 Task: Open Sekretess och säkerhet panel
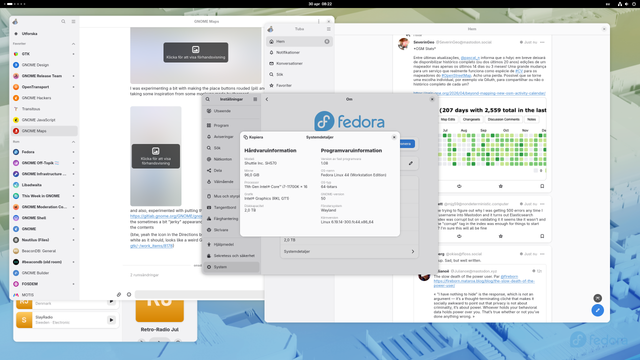(231, 256)
